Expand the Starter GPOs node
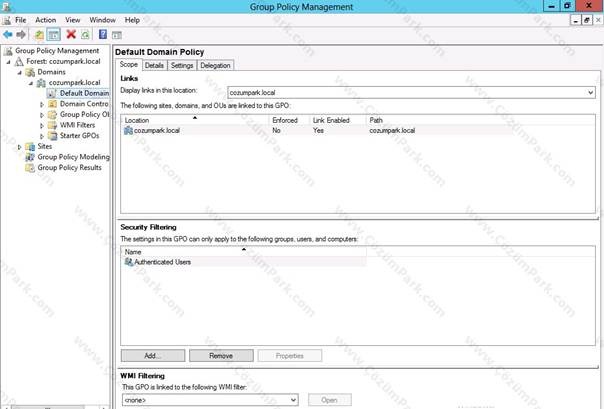The image size is (604, 409). [42, 136]
